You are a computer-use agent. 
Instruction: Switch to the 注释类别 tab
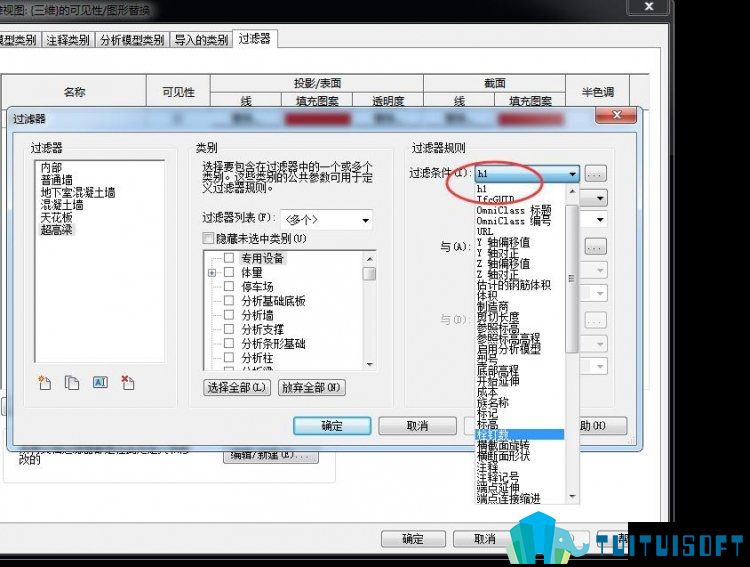click(x=68, y=40)
